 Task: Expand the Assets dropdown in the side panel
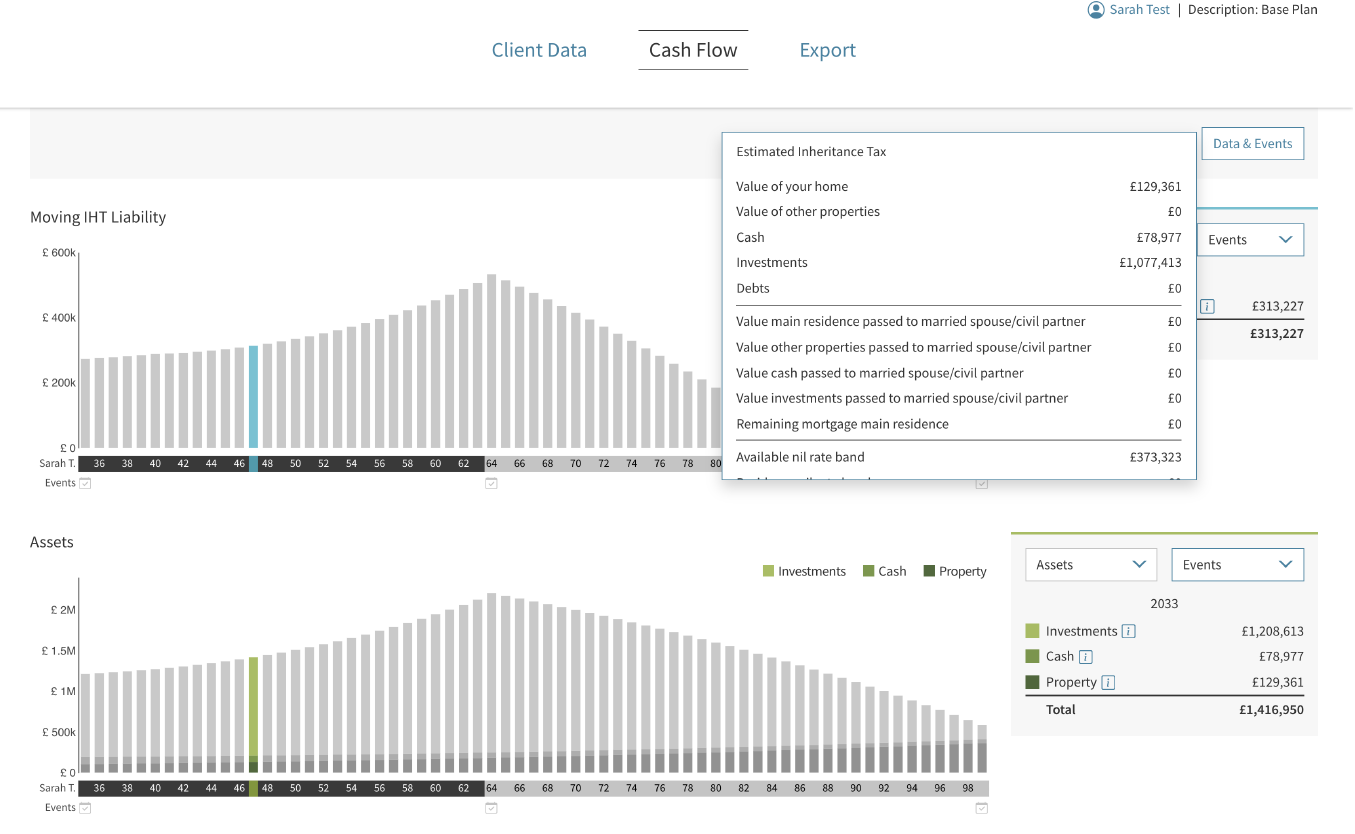pos(1090,565)
